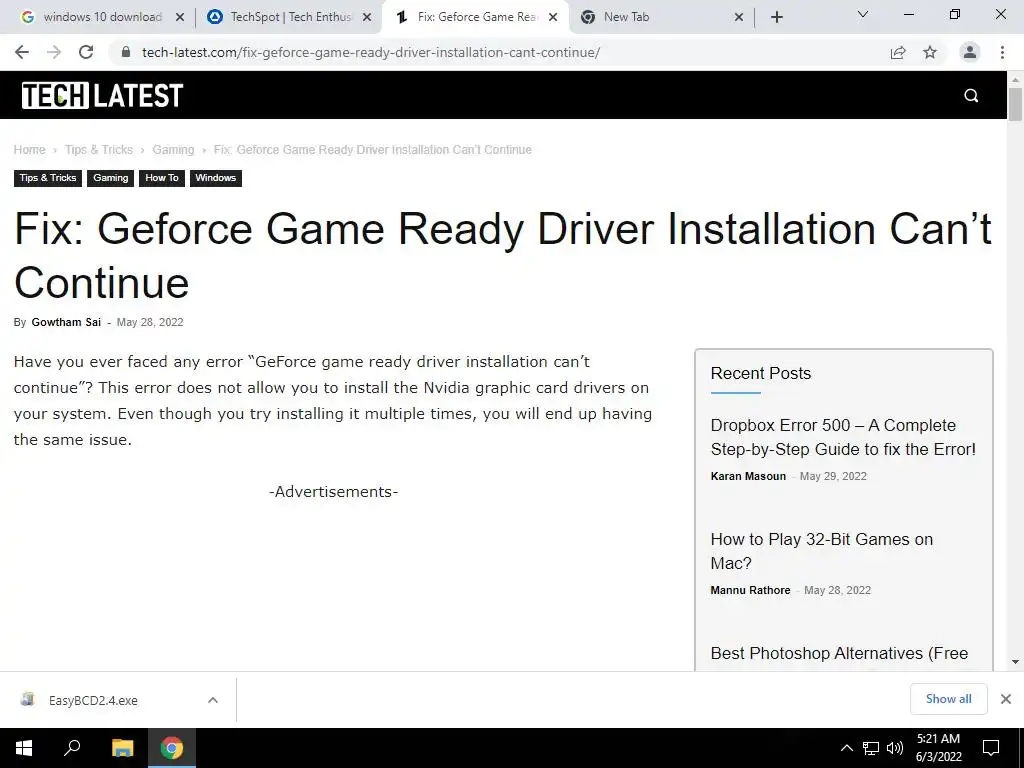Click the vertical scrollbar thumb
The height and width of the screenshot is (768, 1024).
1015,104
